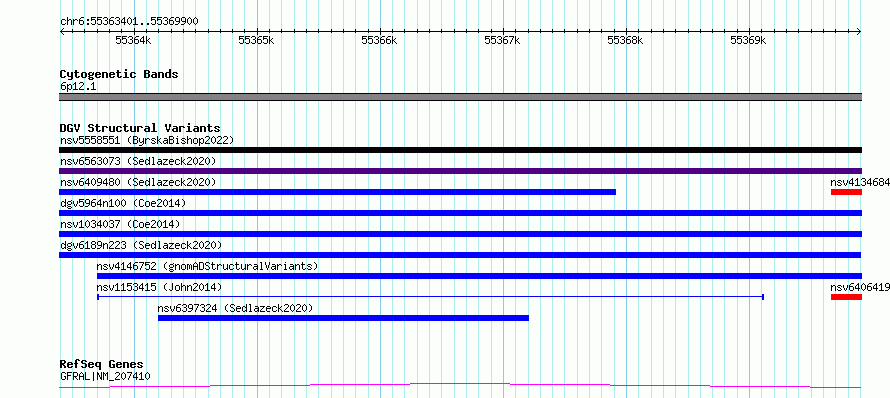This screenshot has height=398, width=890.
Task: Click the nsv4146752 gnomAD variant bar
Action: 480,276
